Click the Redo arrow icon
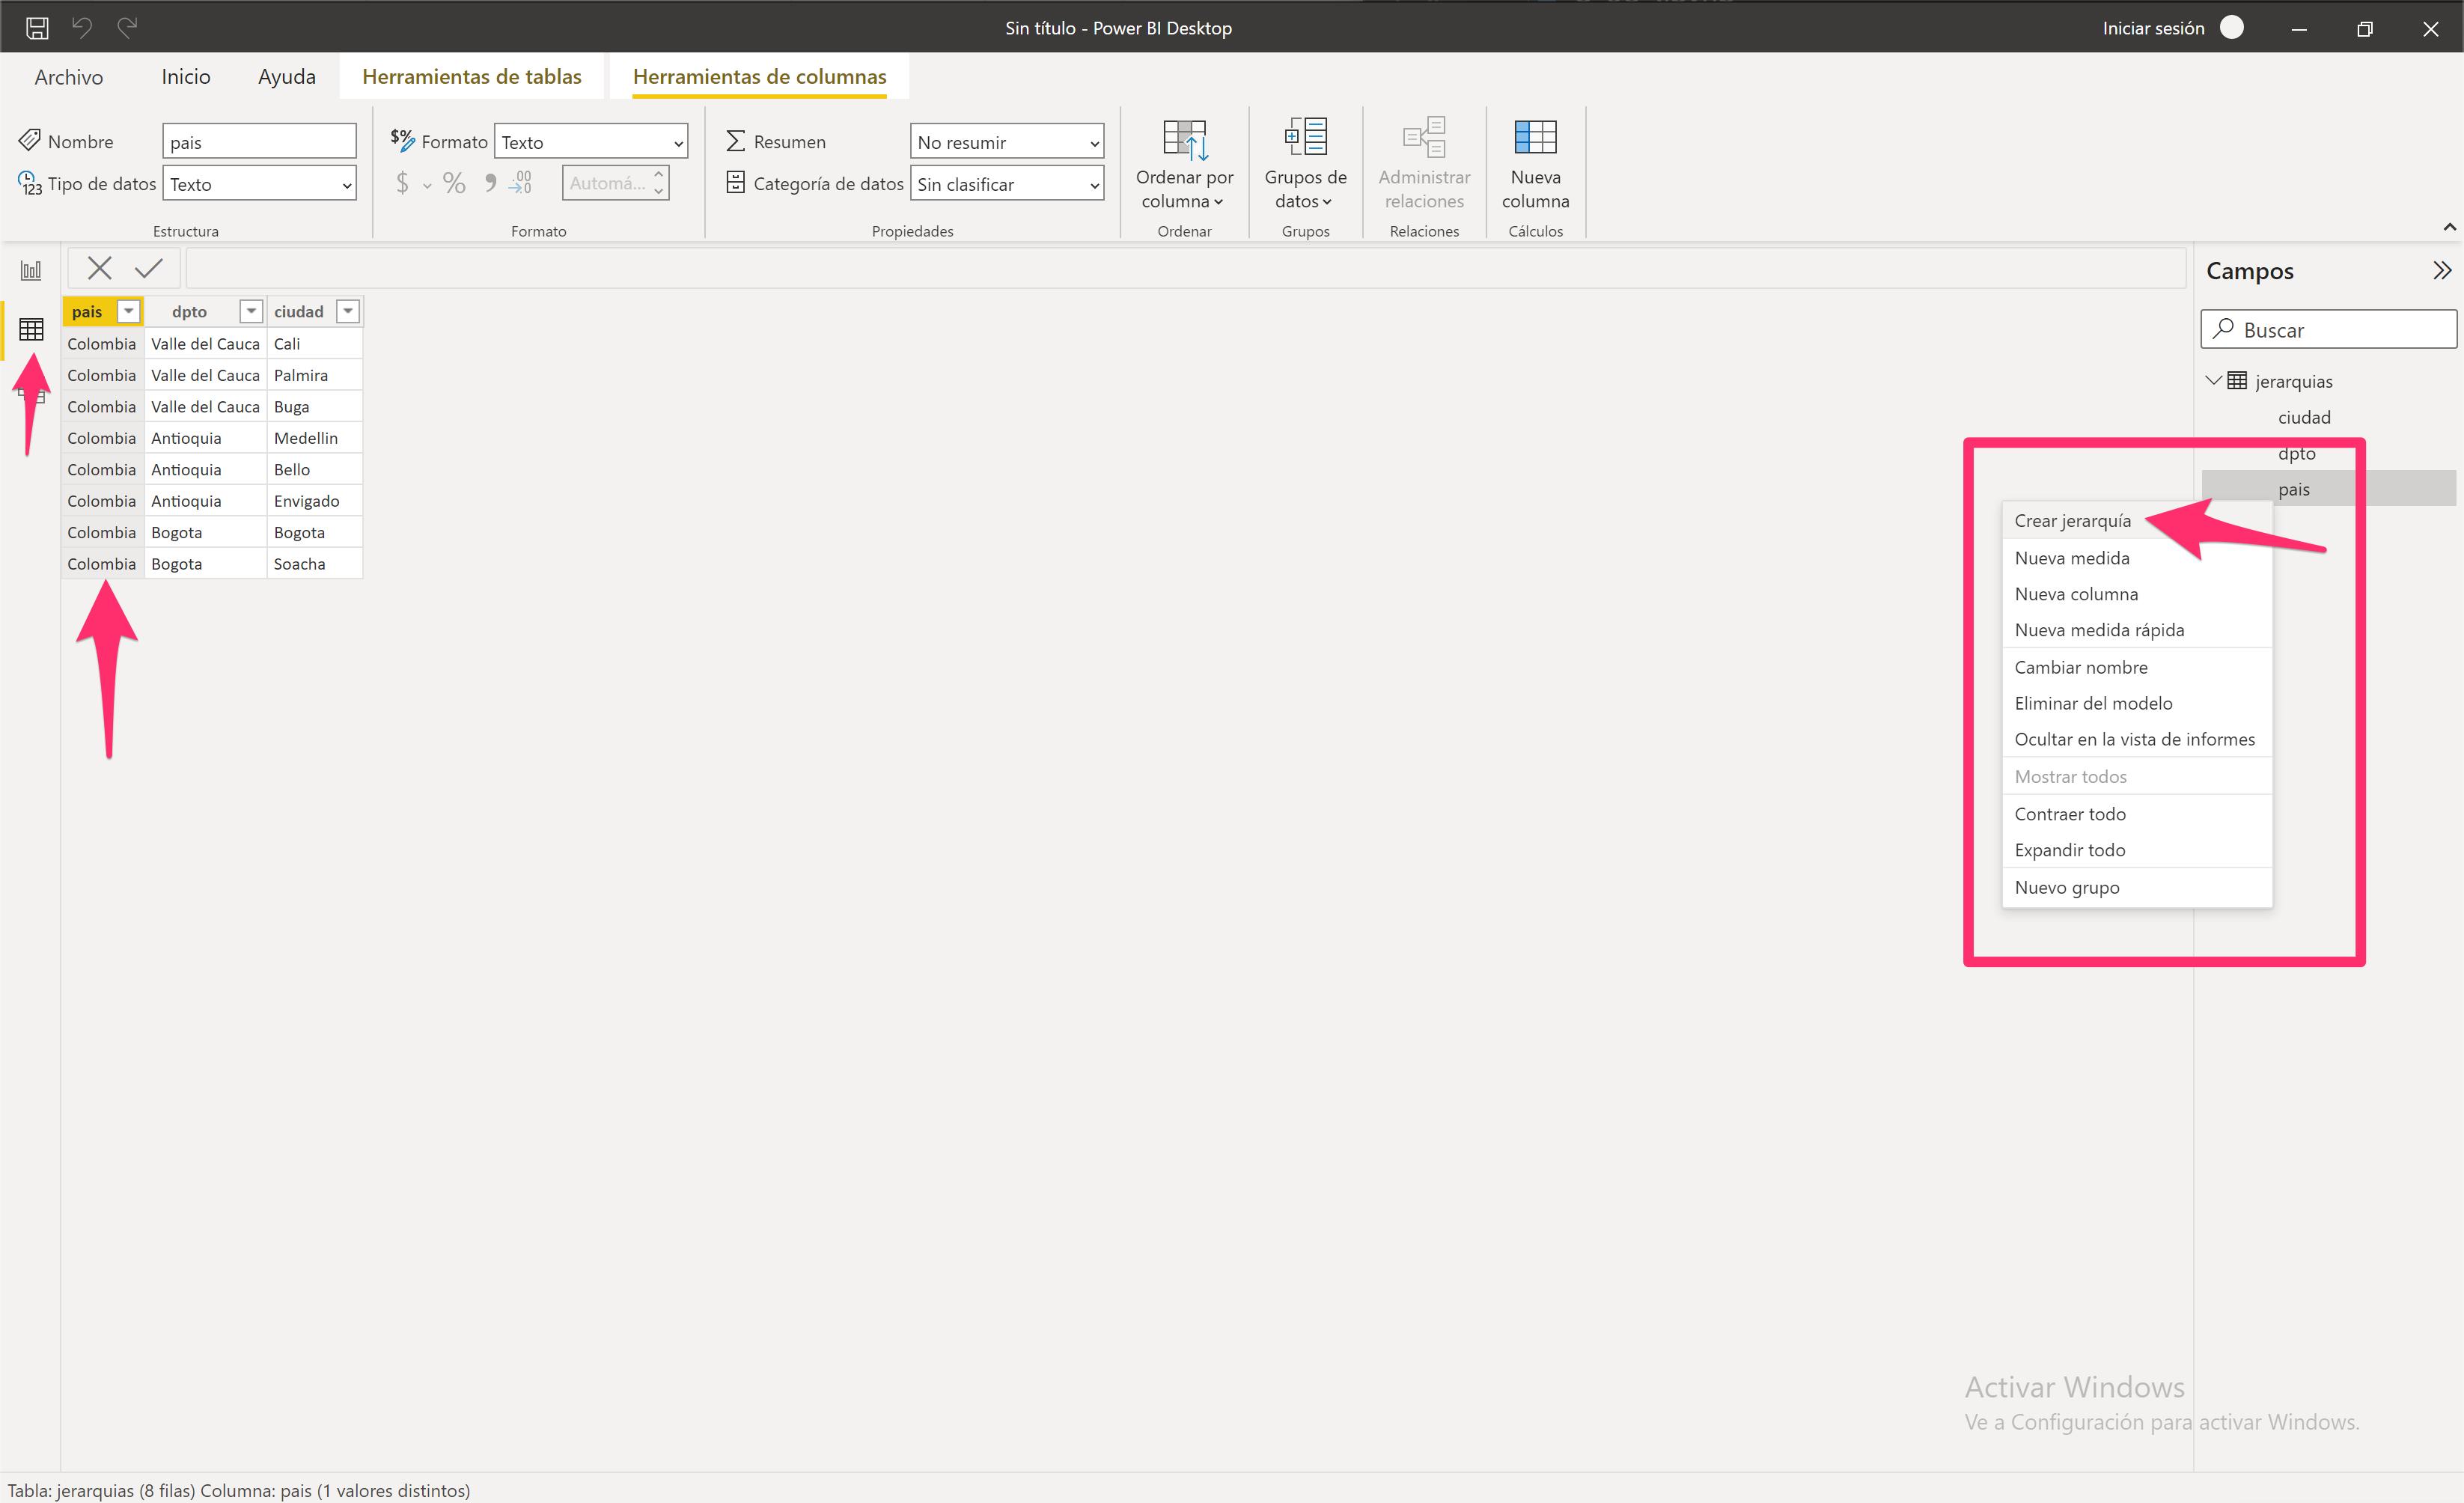 (x=127, y=28)
